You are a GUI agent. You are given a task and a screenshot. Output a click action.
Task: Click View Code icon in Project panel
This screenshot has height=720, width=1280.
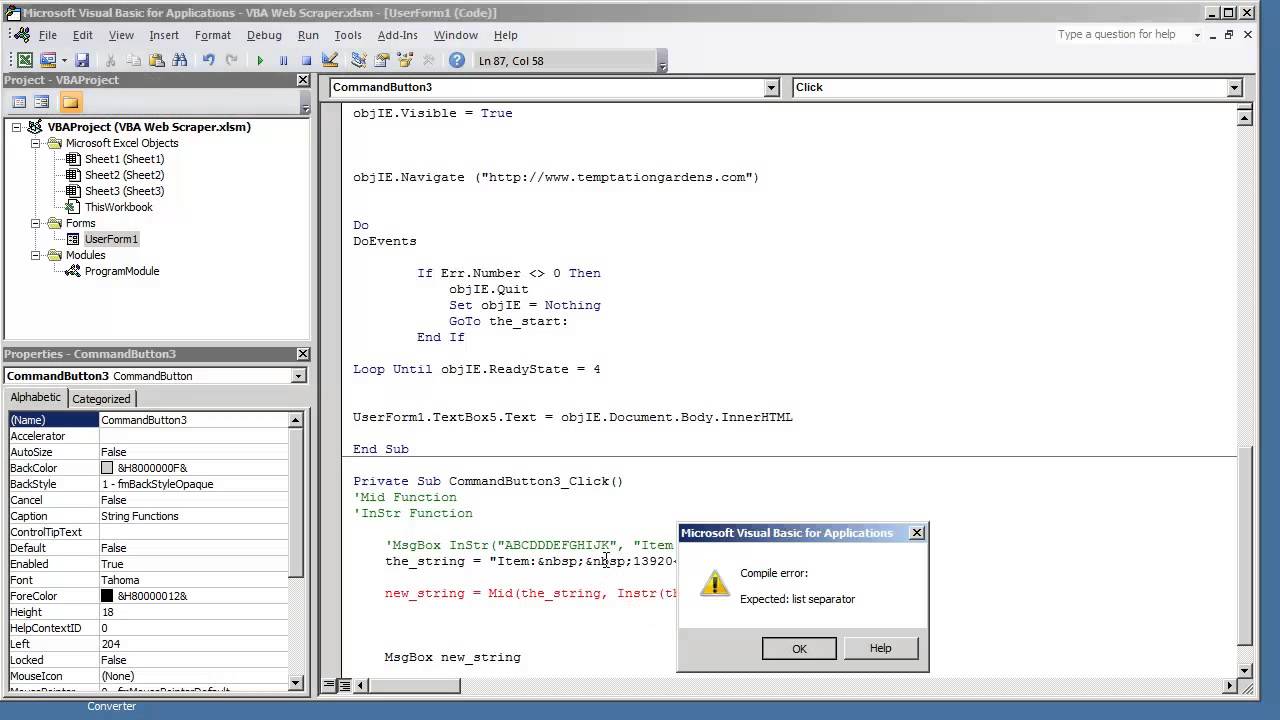coord(19,102)
